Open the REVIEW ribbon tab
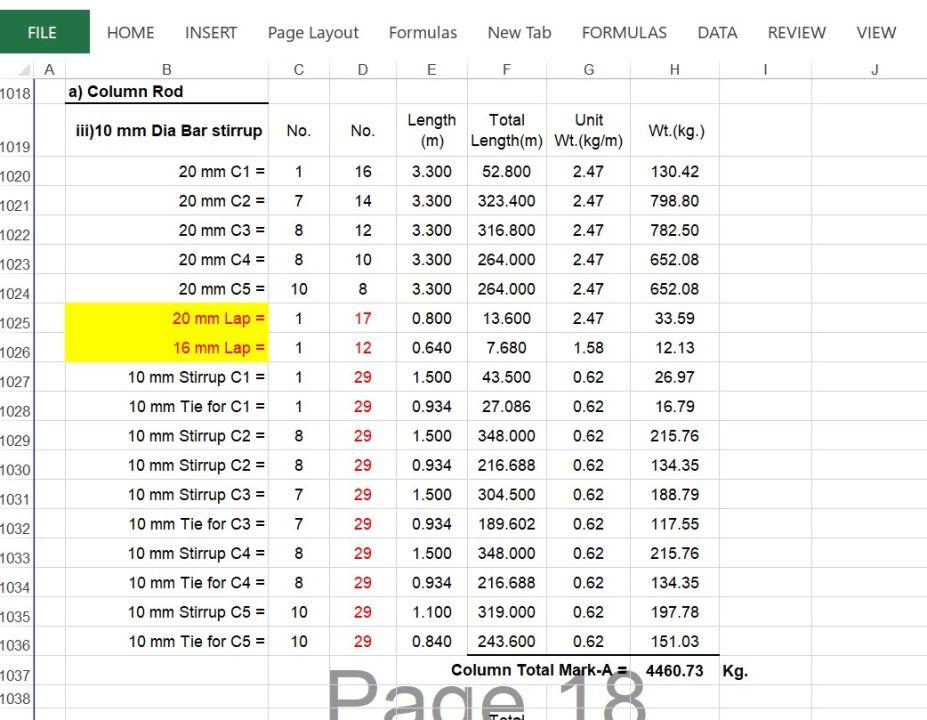The image size is (927, 720). coord(796,33)
